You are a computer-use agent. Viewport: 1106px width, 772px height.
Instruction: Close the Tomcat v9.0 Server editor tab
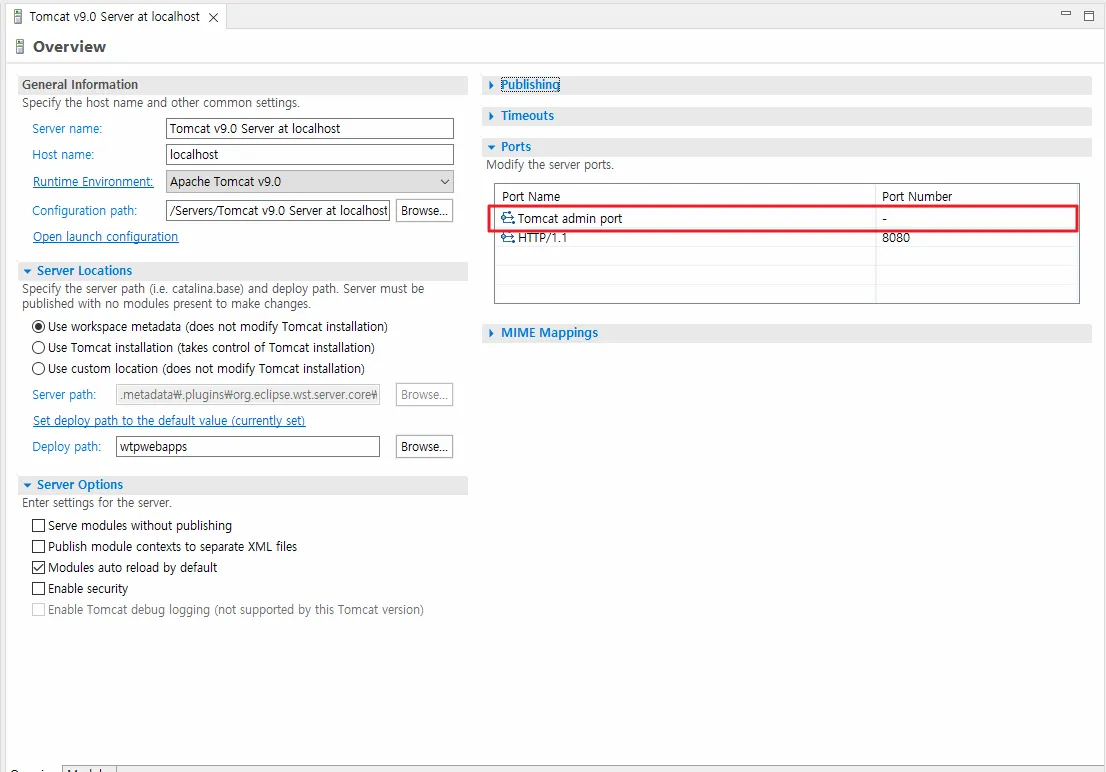pyautogui.click(x=213, y=18)
